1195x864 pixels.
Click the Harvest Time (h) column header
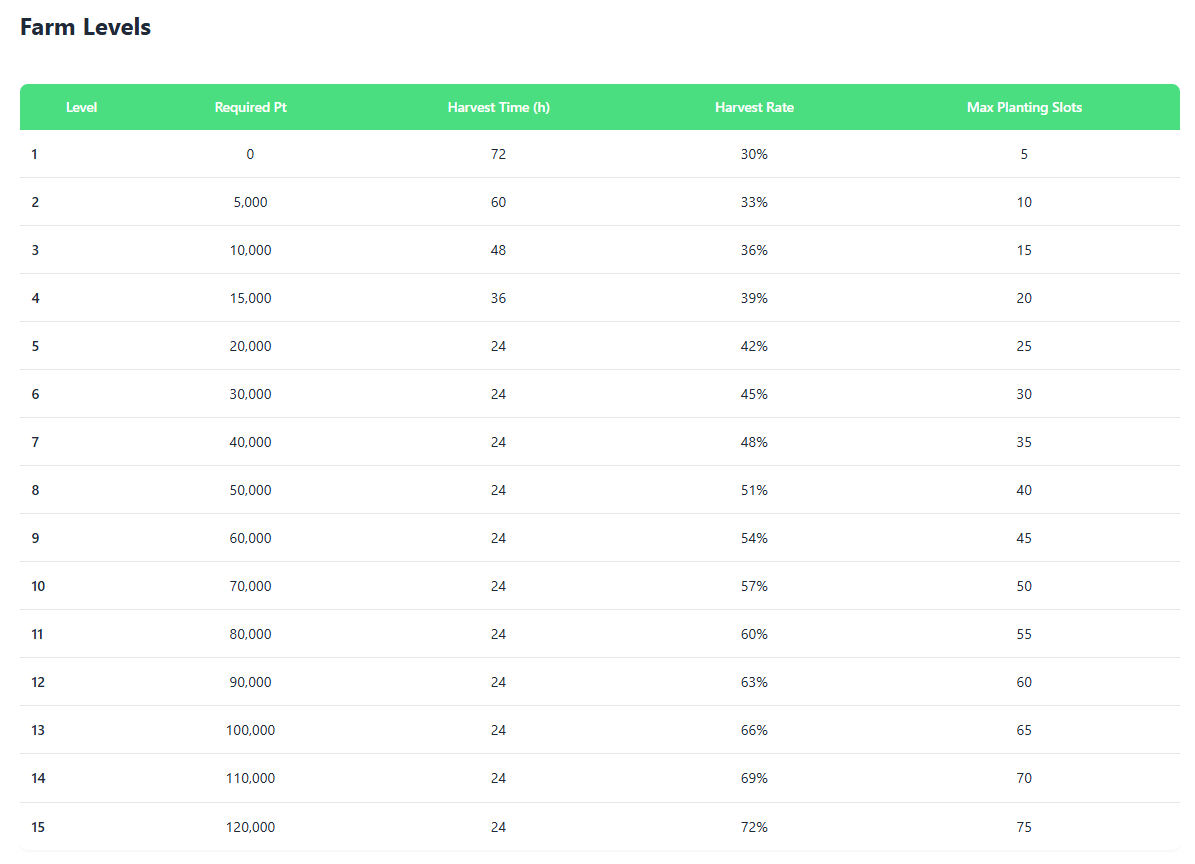pyautogui.click(x=498, y=107)
